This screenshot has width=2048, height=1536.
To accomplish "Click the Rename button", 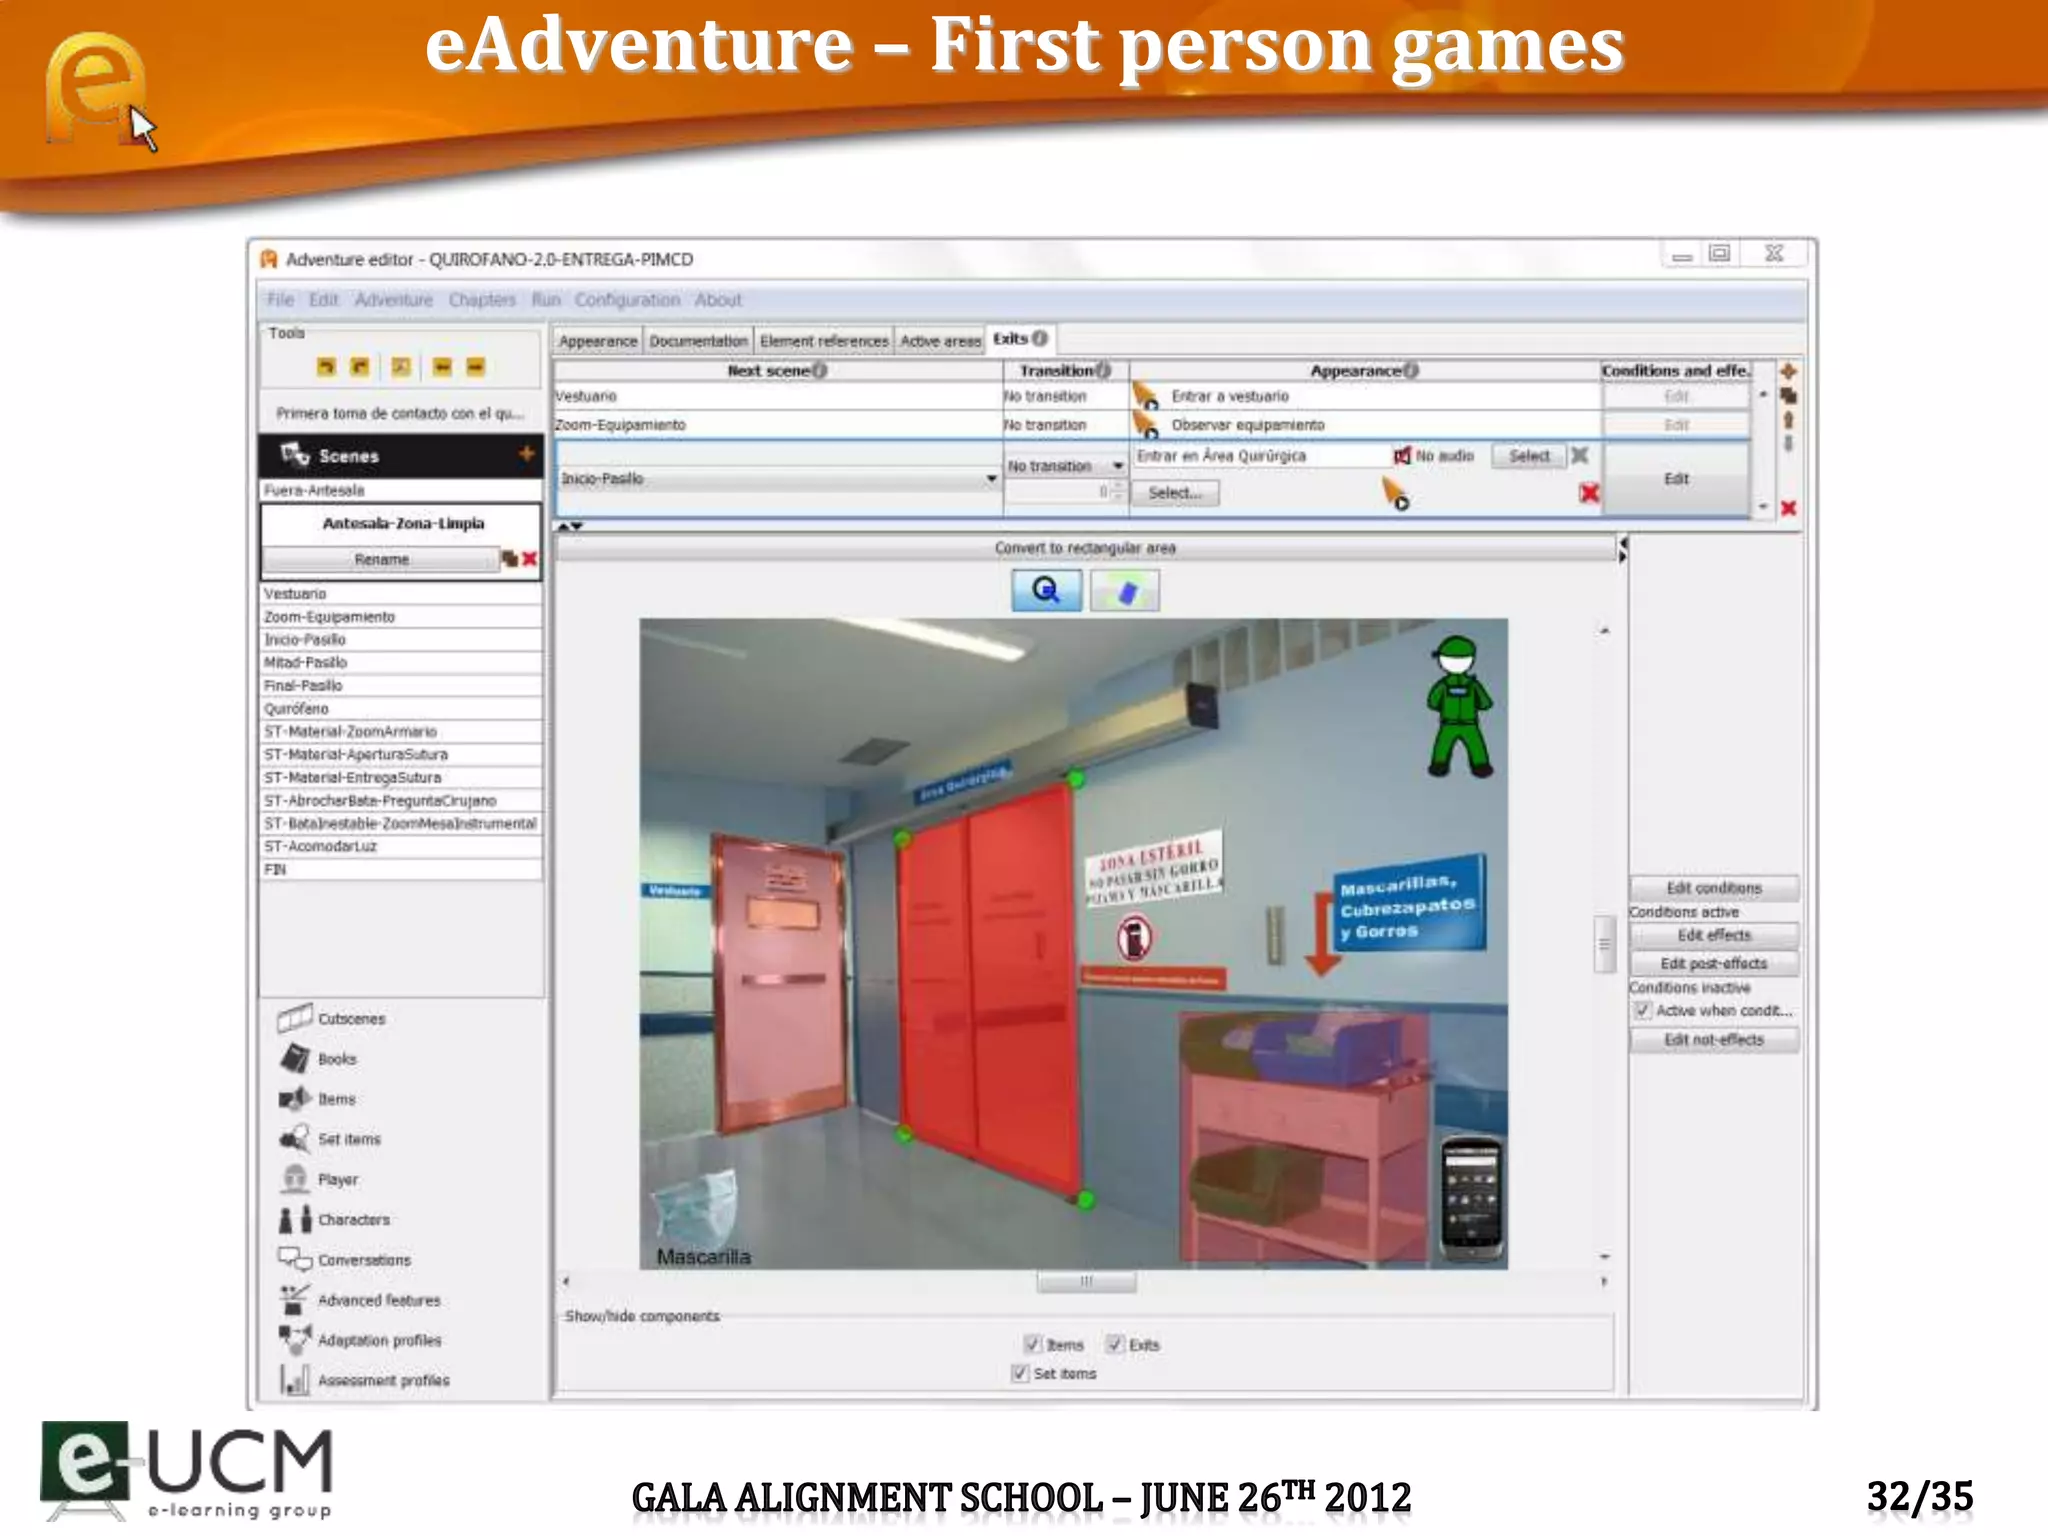I will pos(381,559).
